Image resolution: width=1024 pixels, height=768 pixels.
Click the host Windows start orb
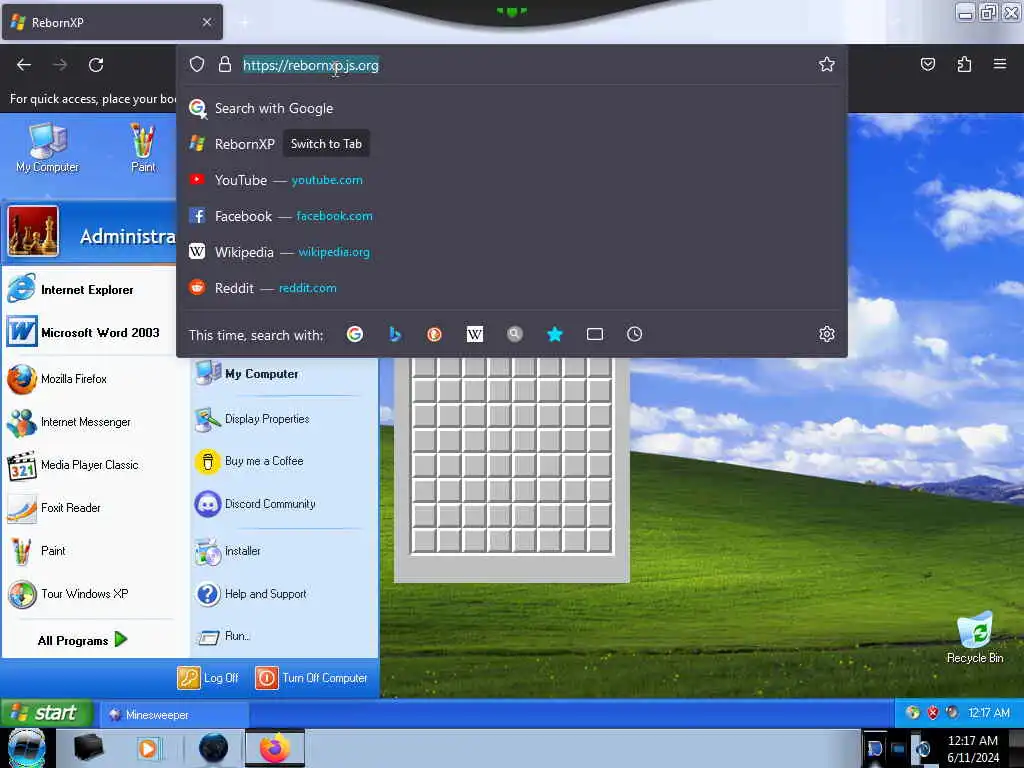(27, 748)
